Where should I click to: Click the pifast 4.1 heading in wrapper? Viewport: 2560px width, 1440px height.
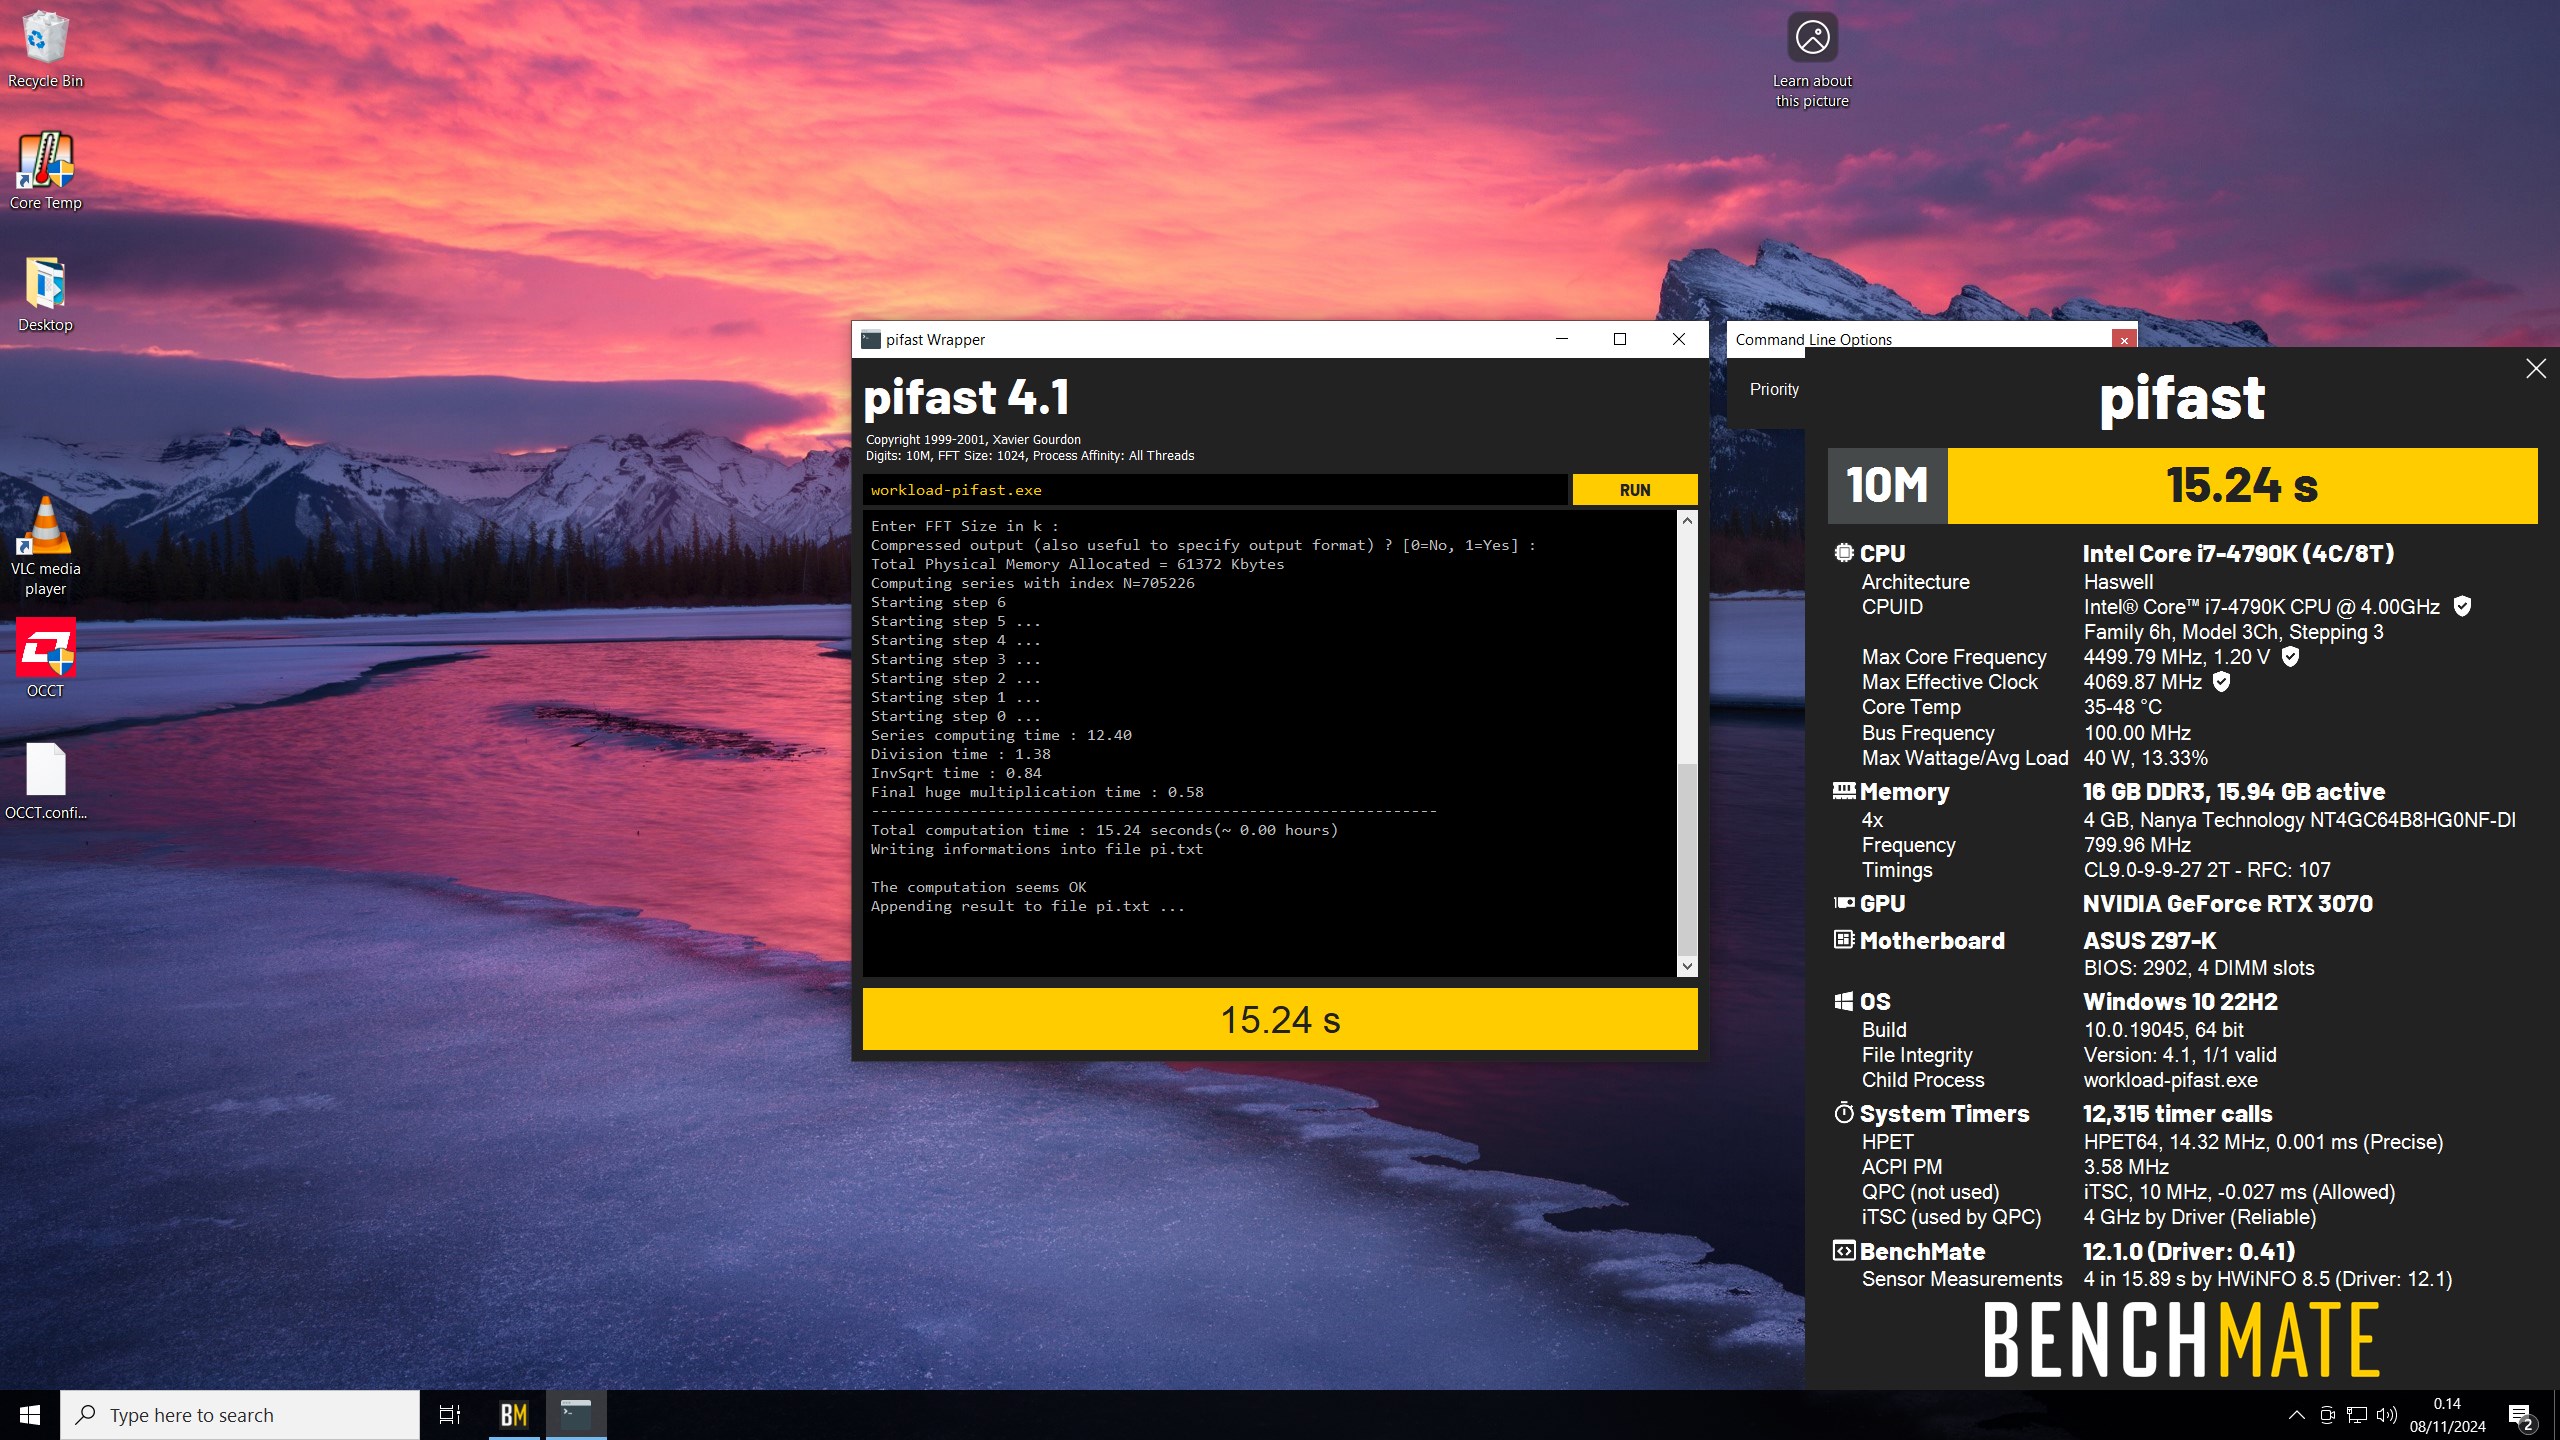pyautogui.click(x=966, y=397)
